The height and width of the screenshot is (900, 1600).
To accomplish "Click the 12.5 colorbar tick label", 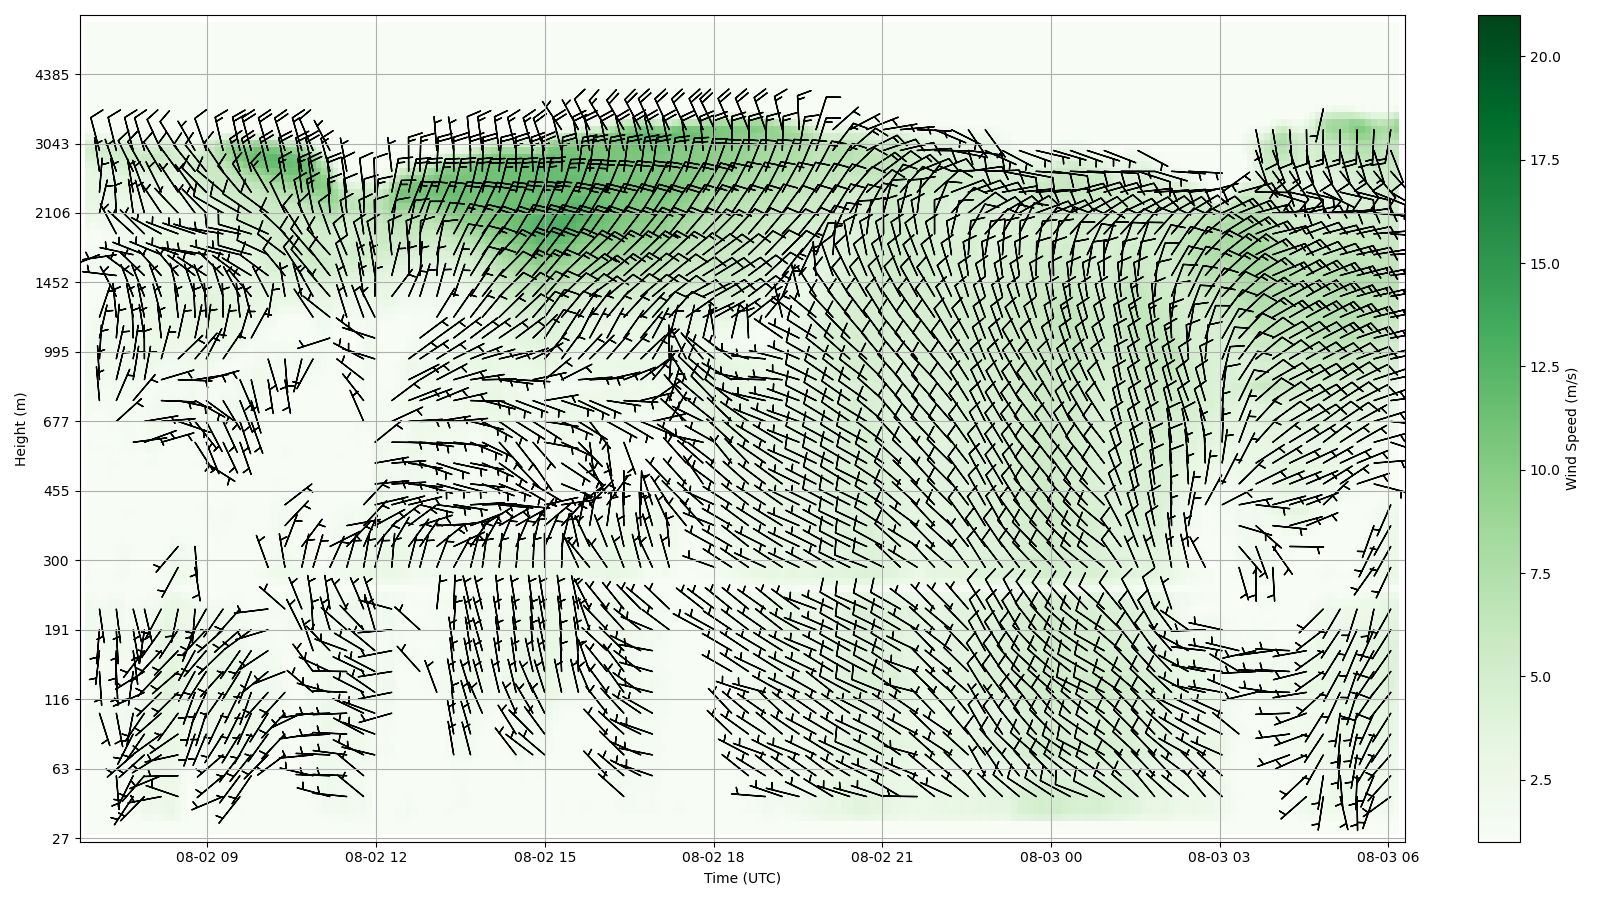I will pos(1544,367).
